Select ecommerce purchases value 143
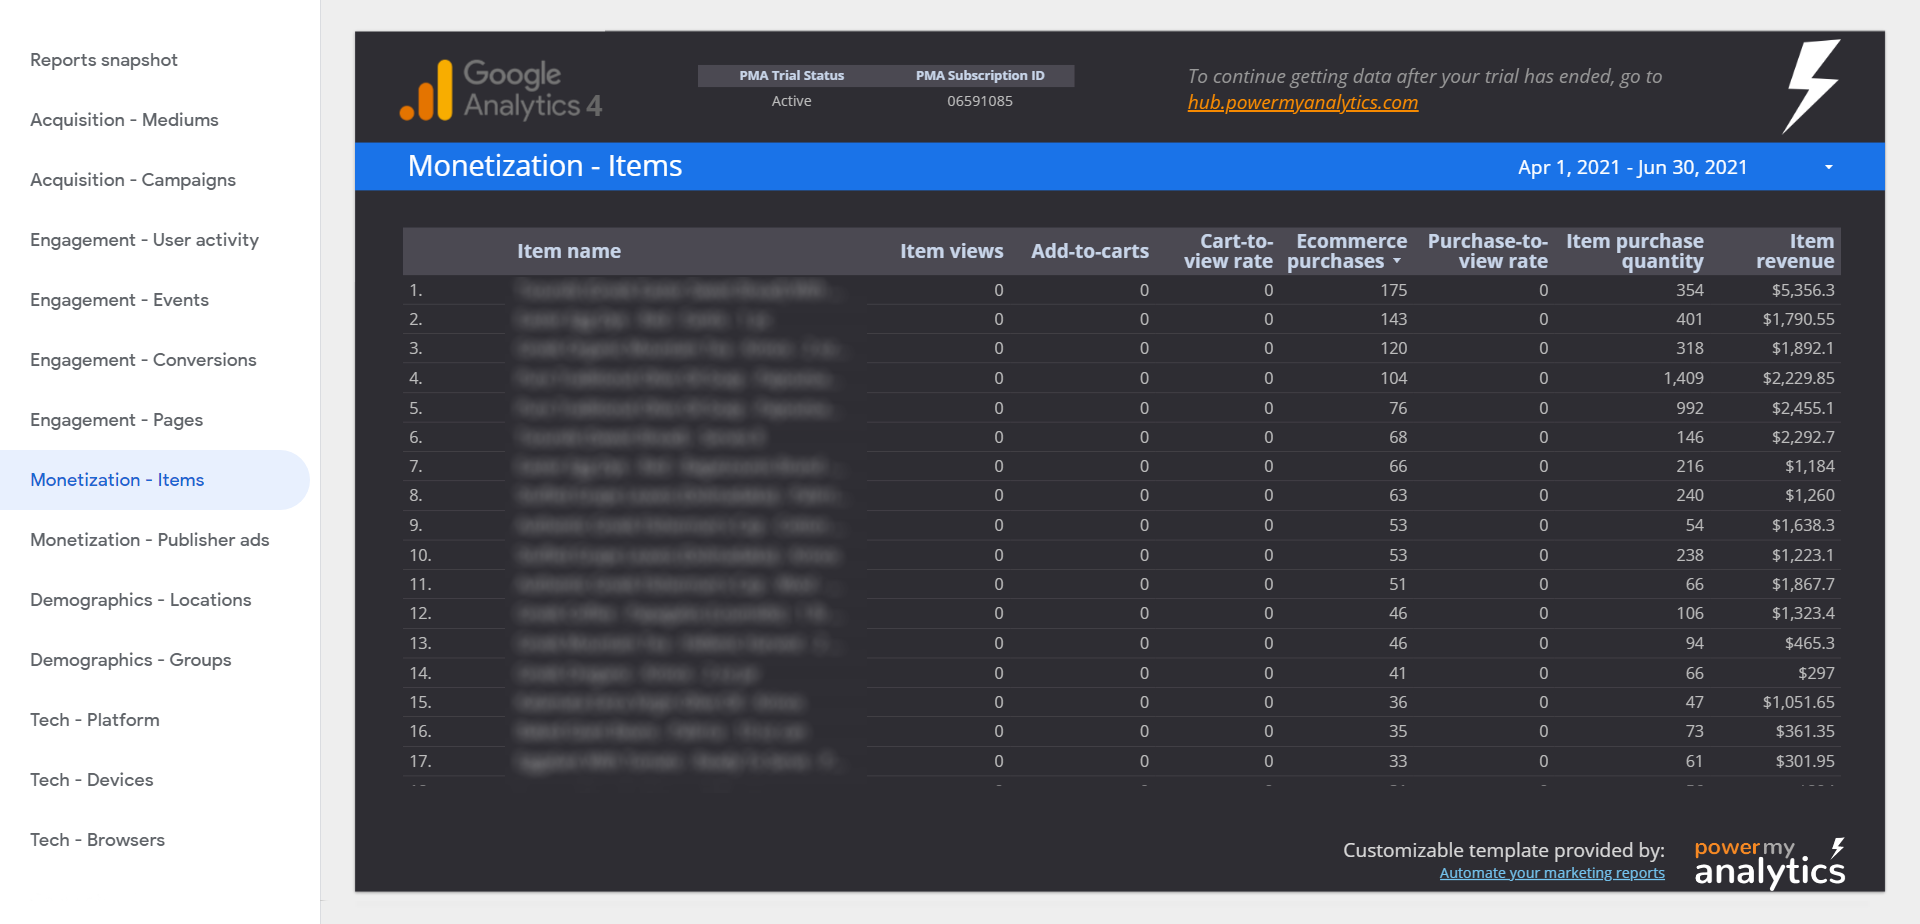 (1393, 319)
